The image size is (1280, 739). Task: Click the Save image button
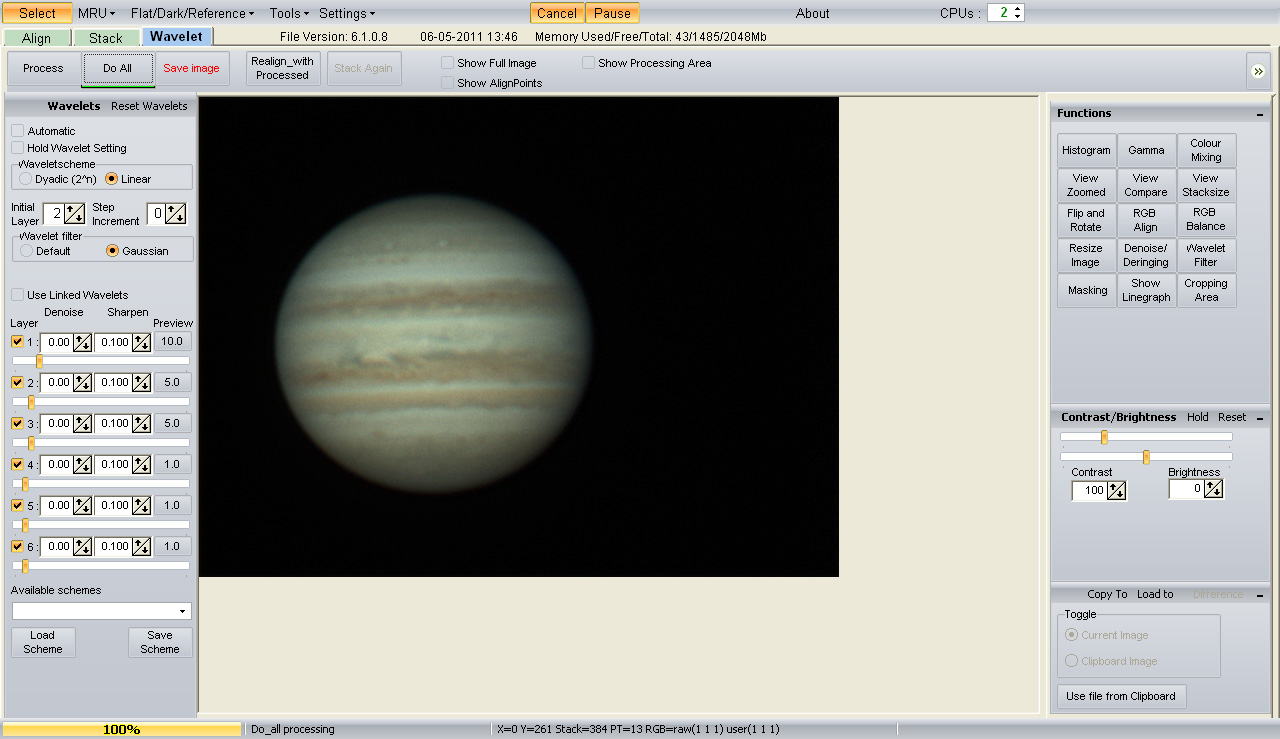pyautogui.click(x=191, y=68)
